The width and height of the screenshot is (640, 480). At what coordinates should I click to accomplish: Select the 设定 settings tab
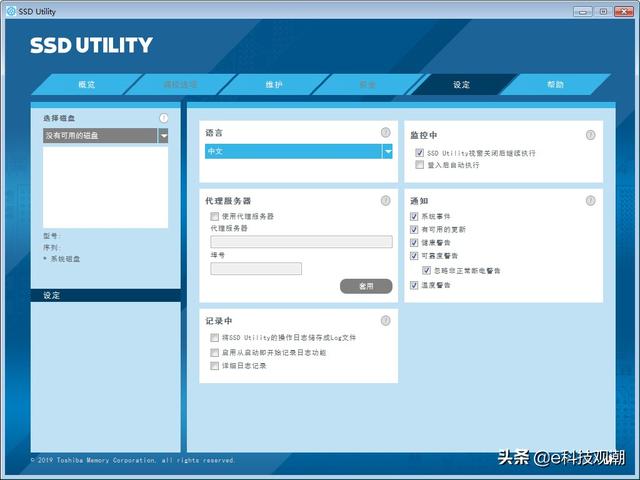click(x=461, y=84)
